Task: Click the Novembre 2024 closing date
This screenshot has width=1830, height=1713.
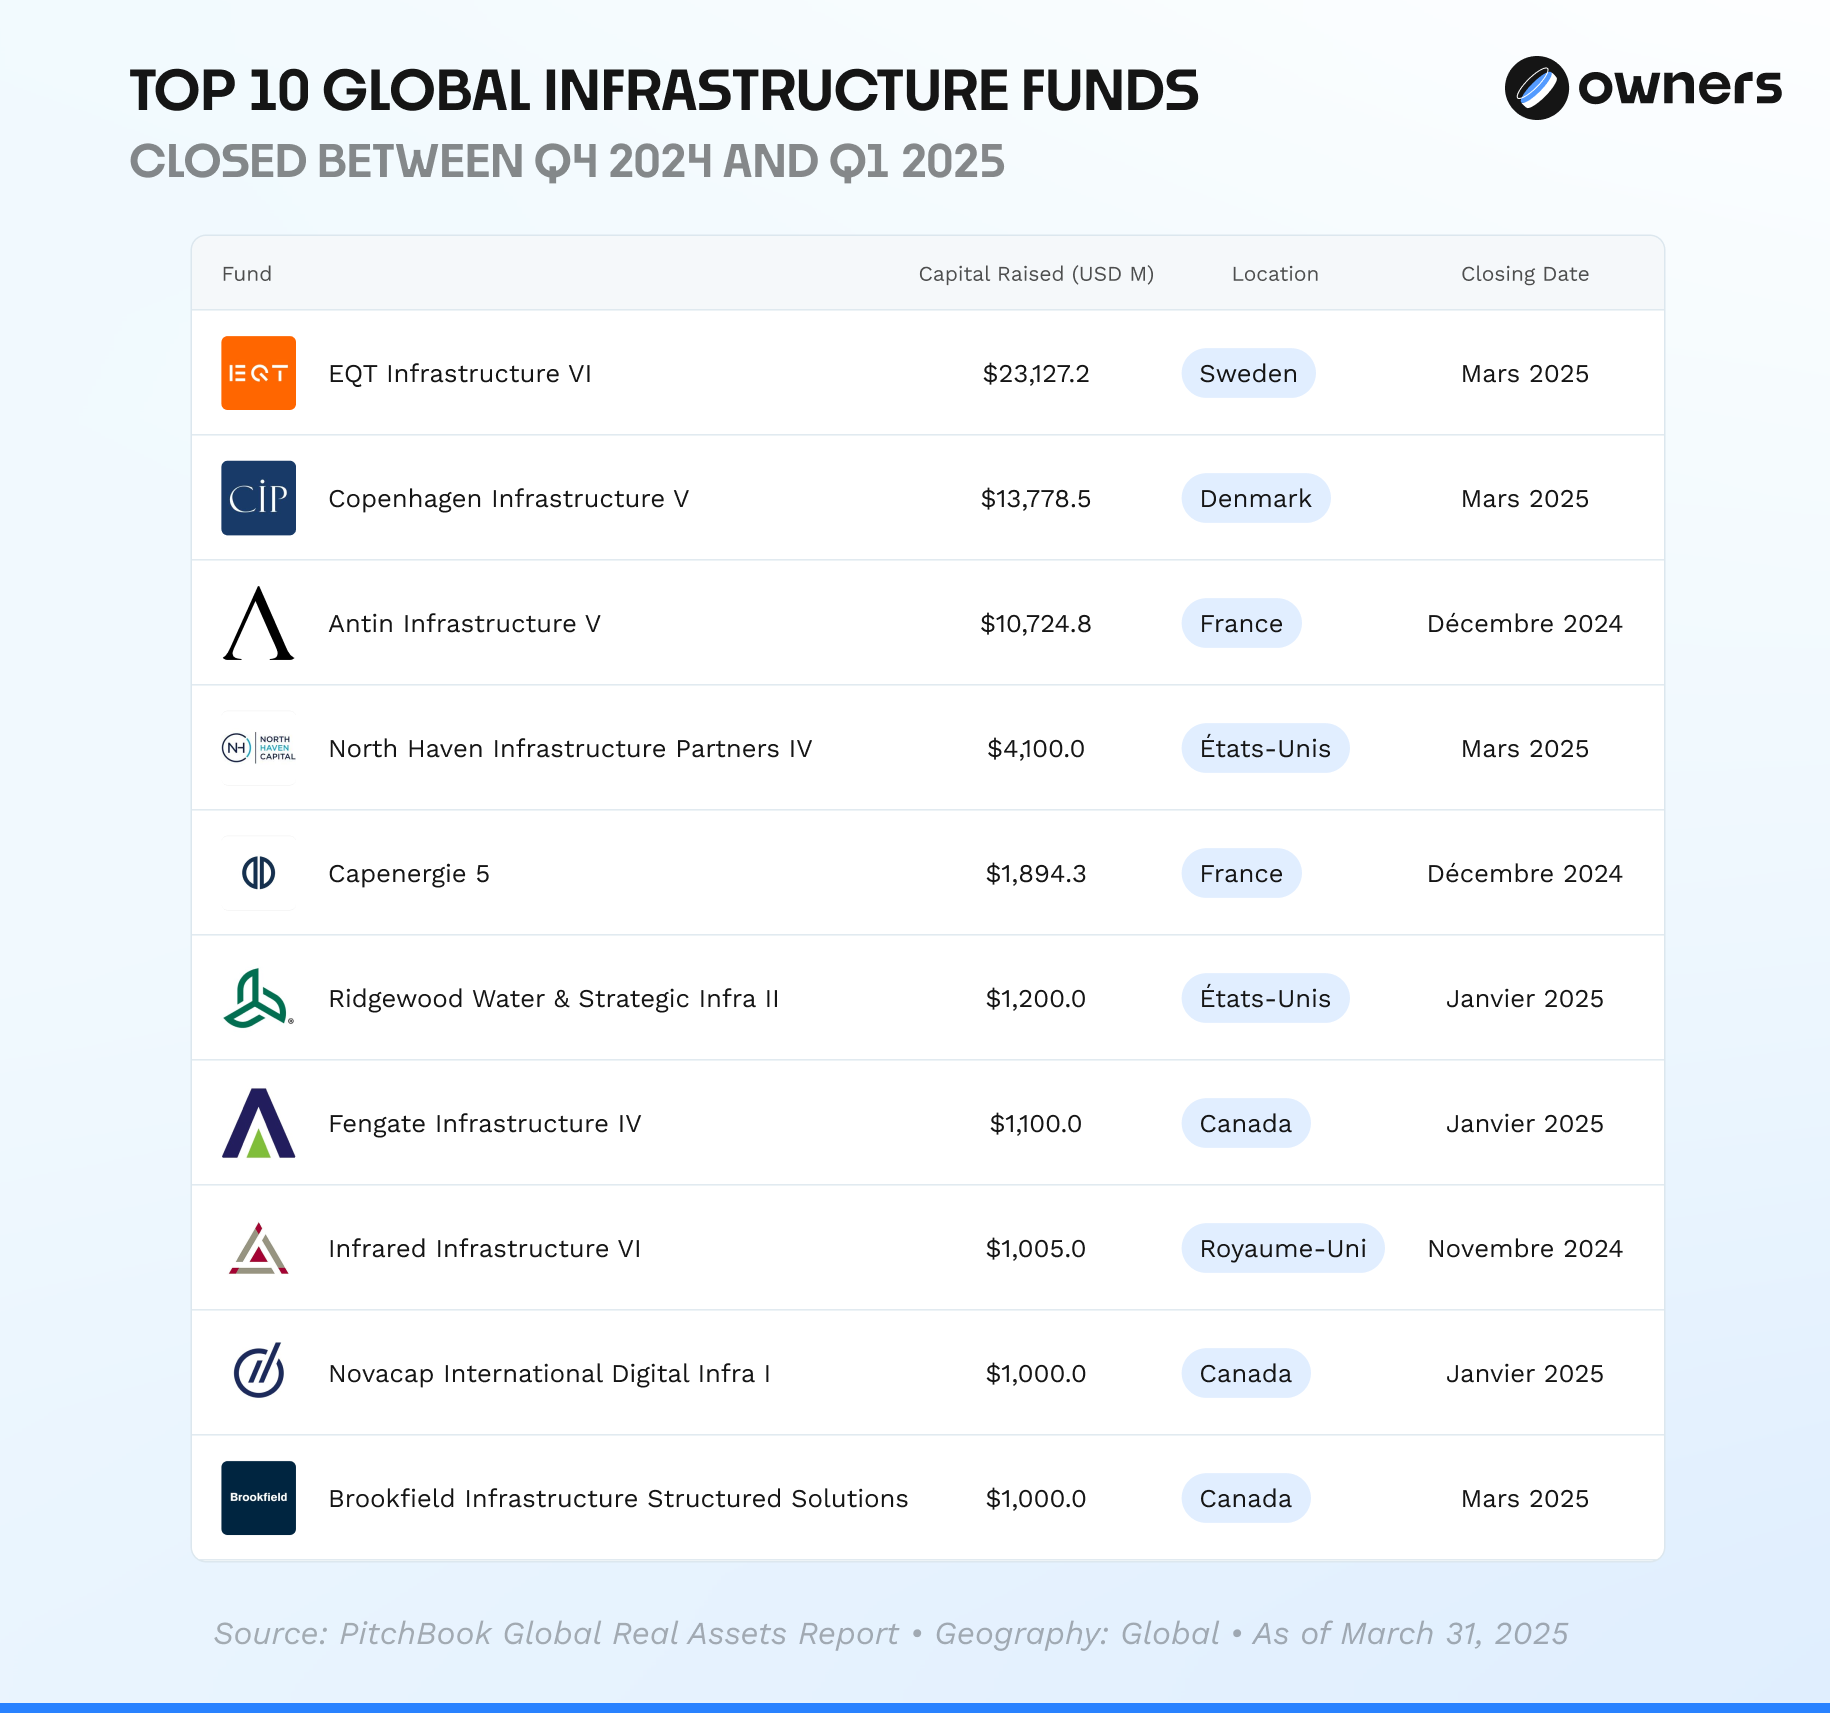Action: click(1525, 1248)
